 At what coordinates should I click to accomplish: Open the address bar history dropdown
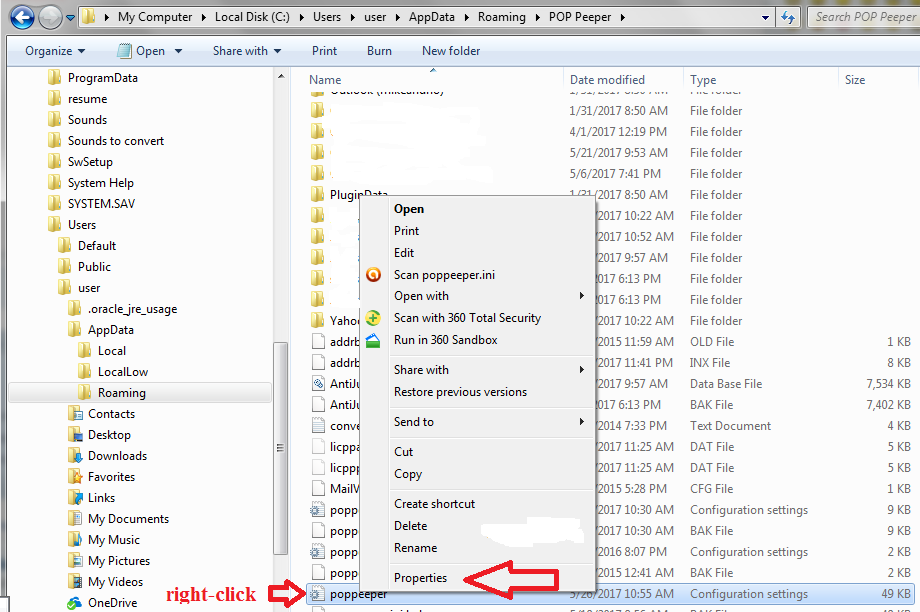point(765,18)
